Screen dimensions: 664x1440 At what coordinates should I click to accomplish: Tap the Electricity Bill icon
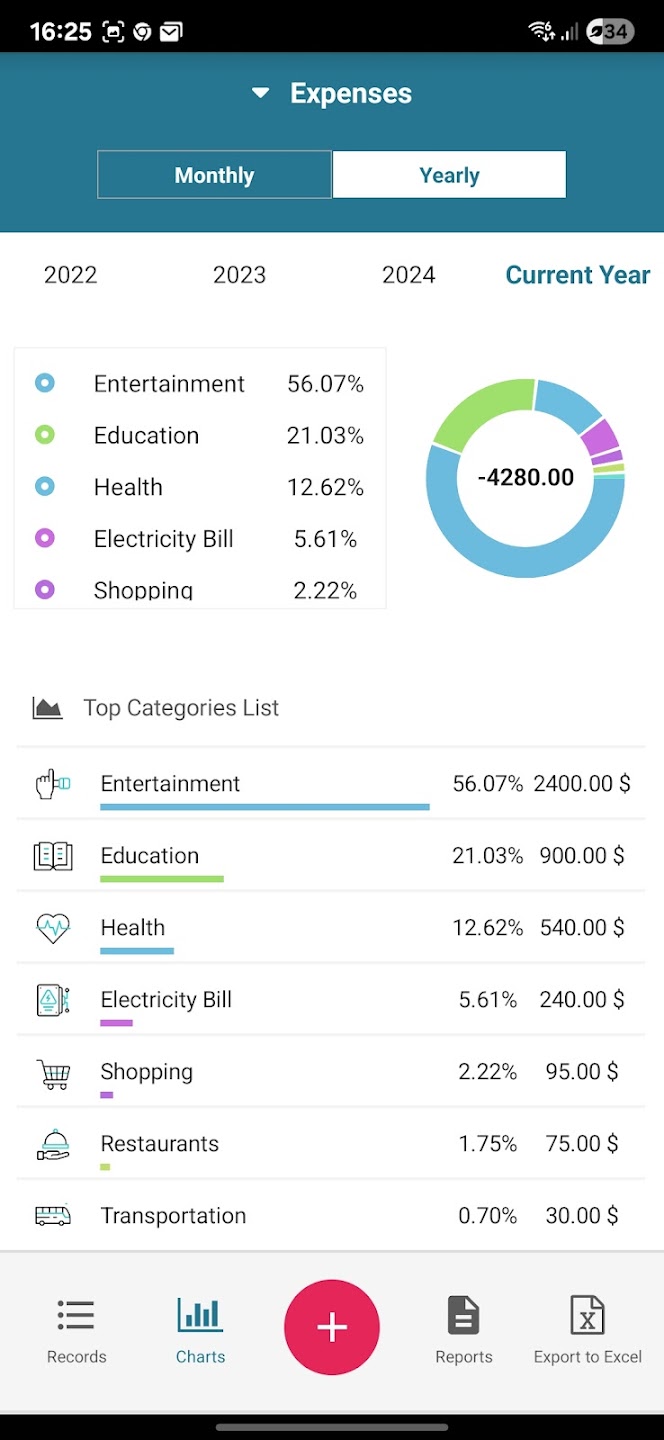click(53, 1000)
